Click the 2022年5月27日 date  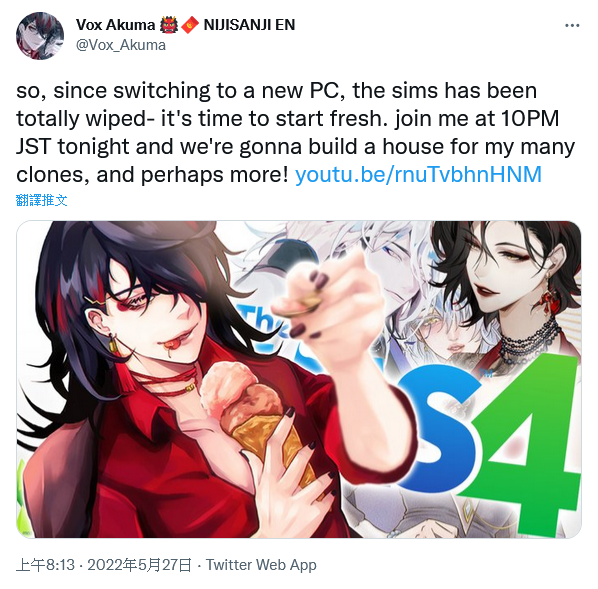(139, 565)
